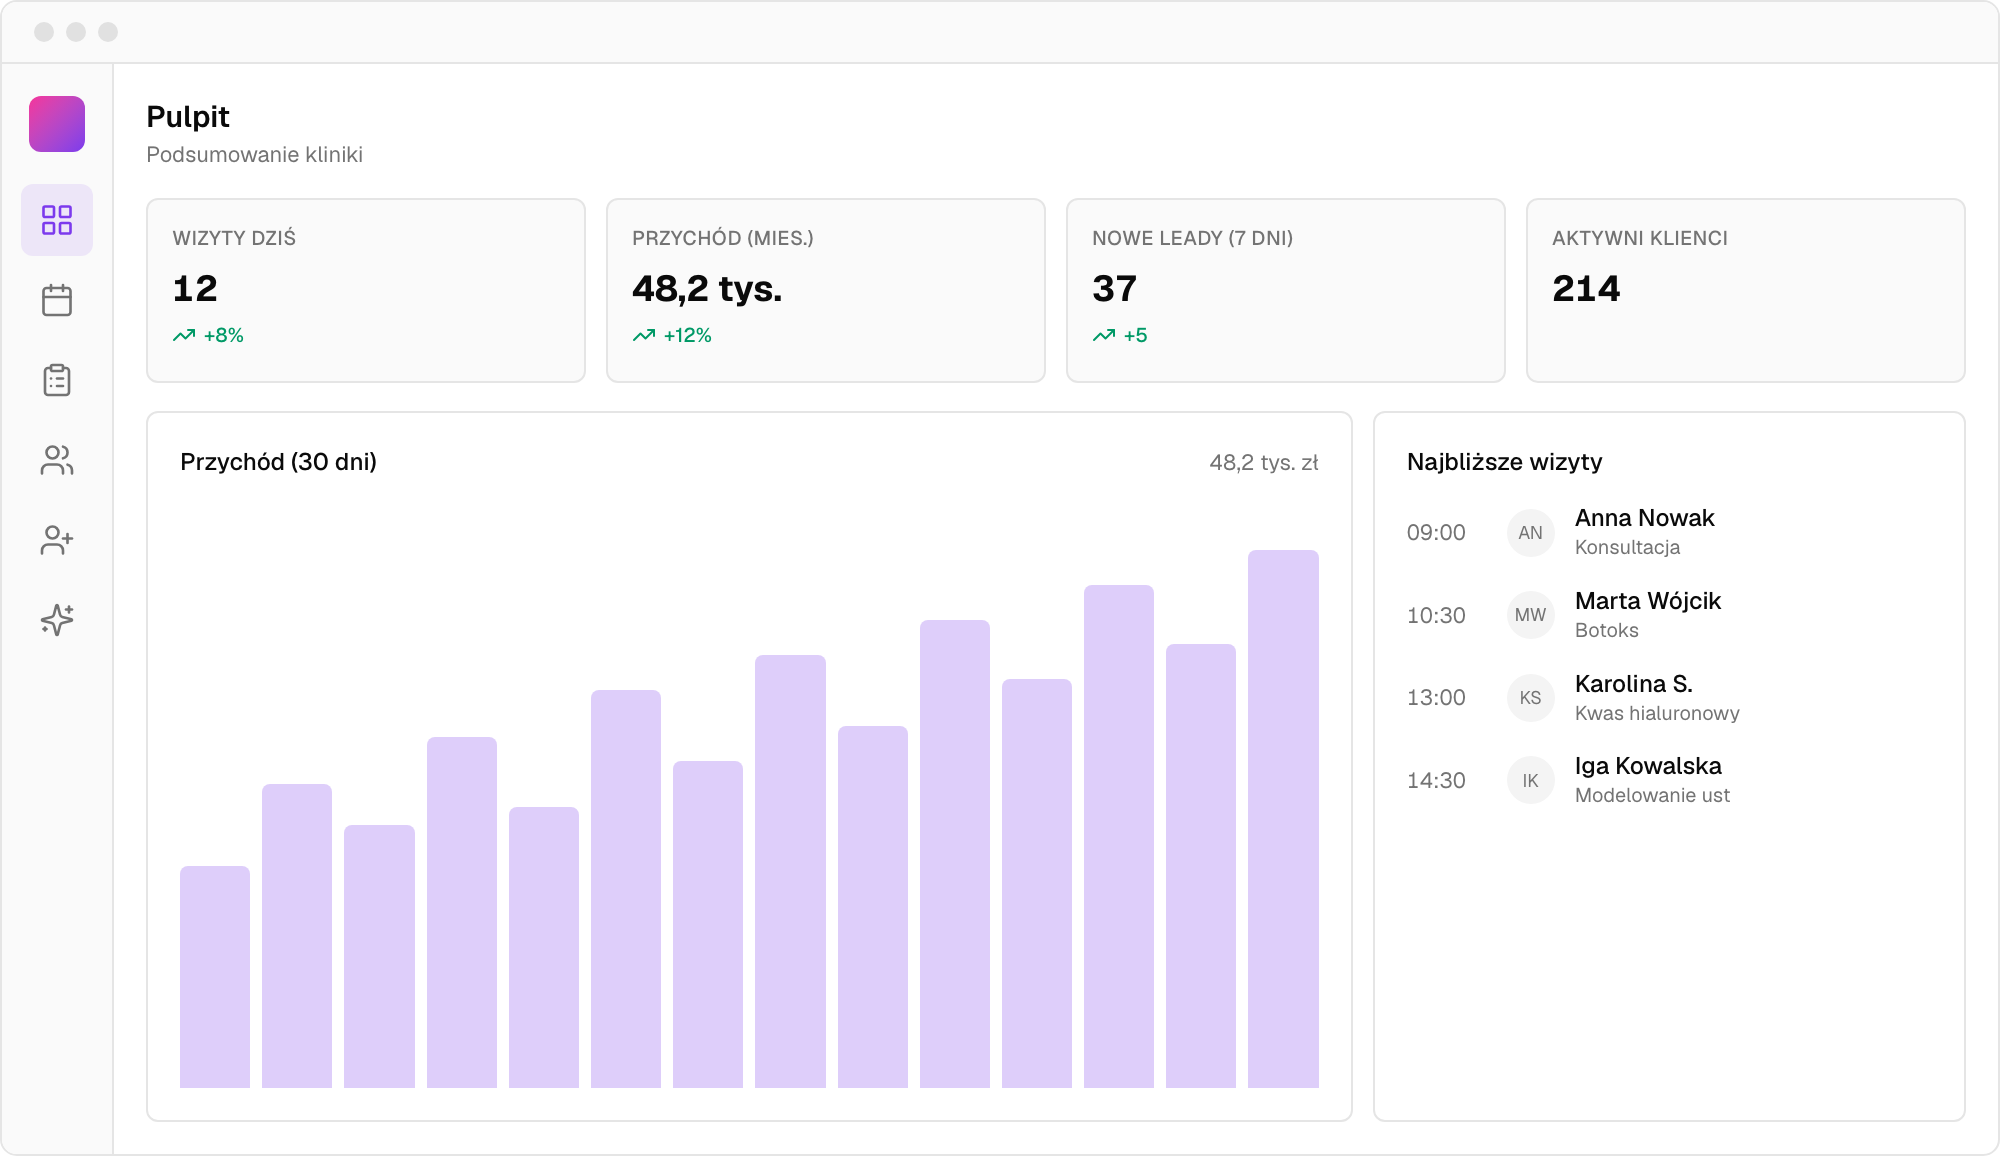Open the calendar icon in sidebar
2000x1176 pixels.
coord(57,300)
